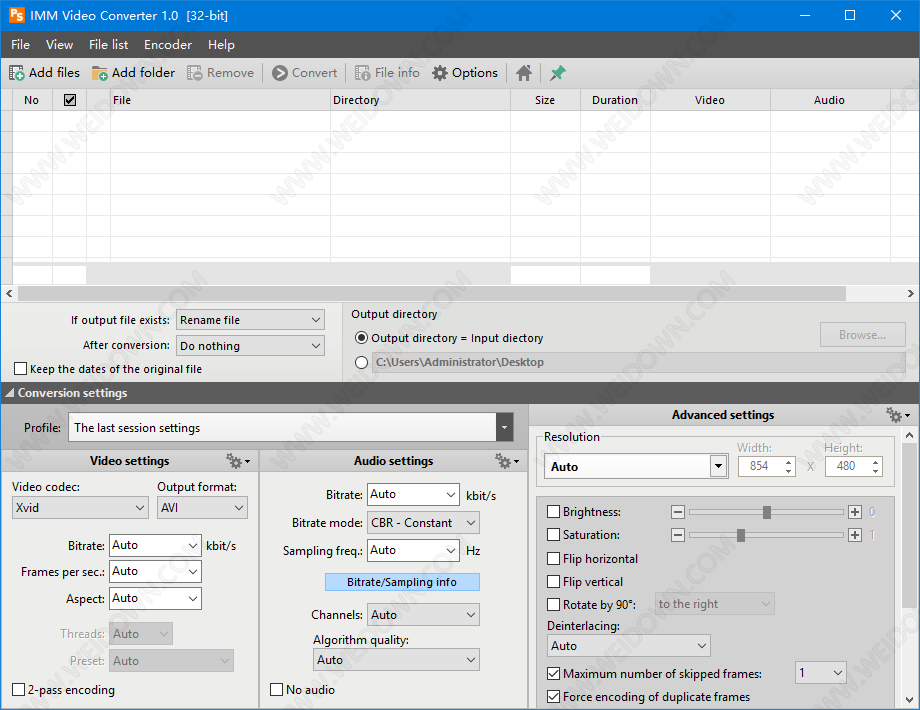Image resolution: width=920 pixels, height=710 pixels.
Task: Open the Resolution Auto dropdown
Action: 636,466
